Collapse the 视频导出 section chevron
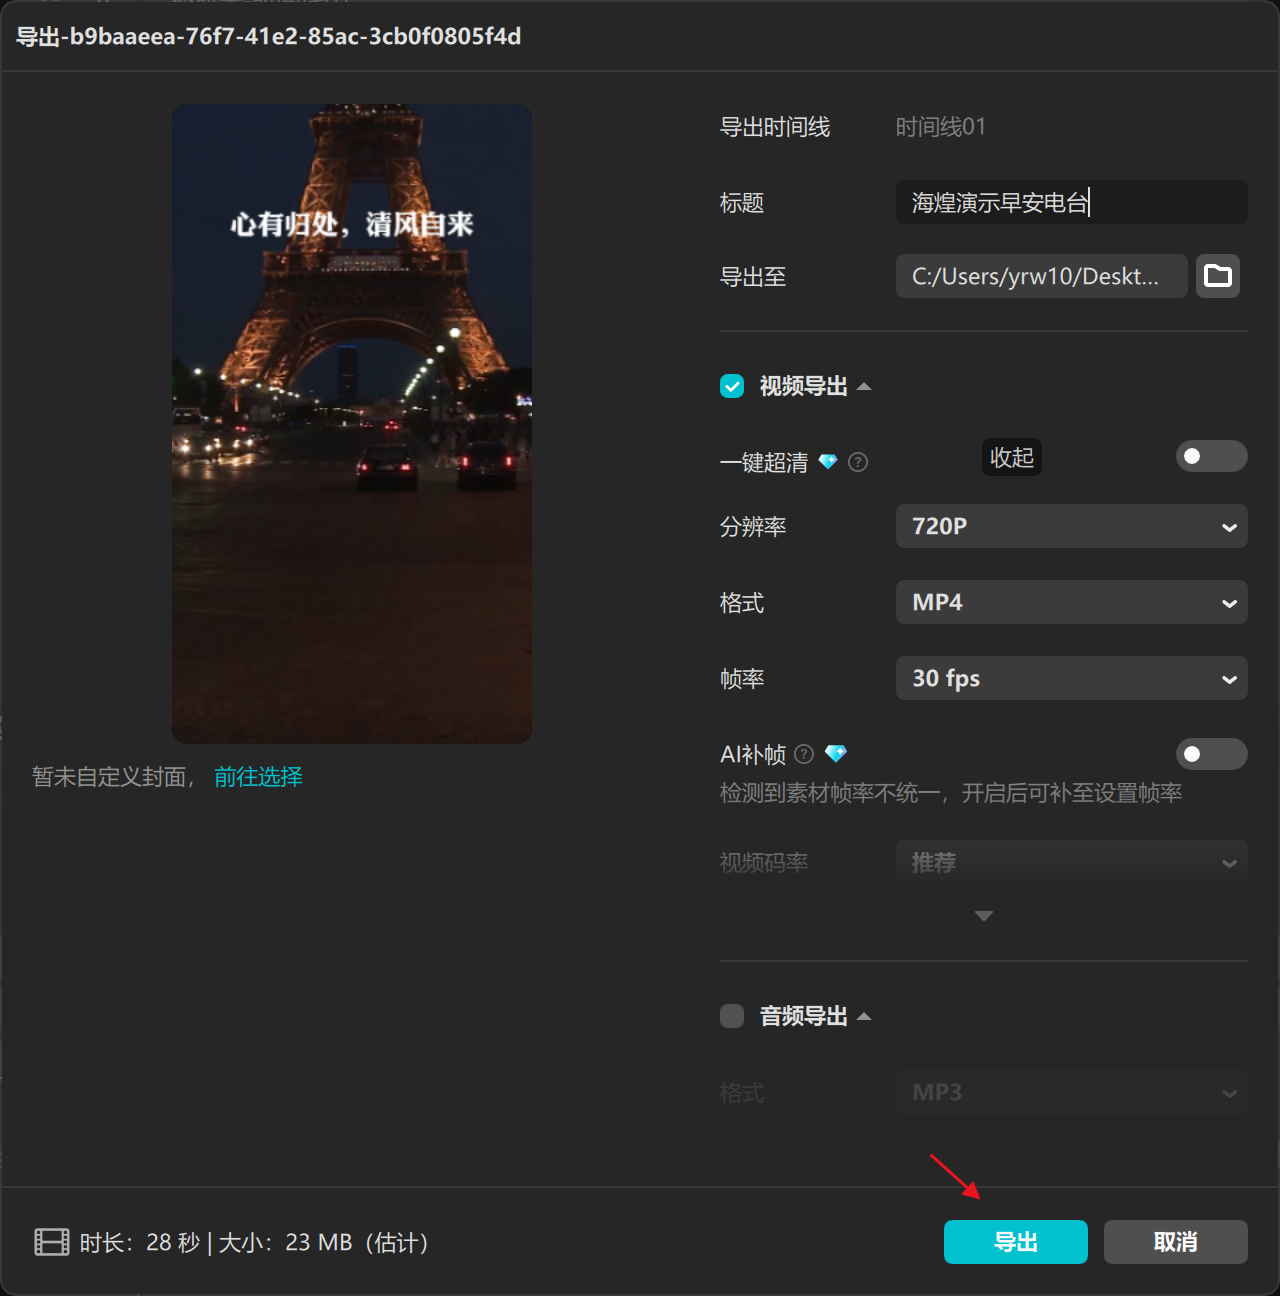This screenshot has width=1280, height=1296. (866, 386)
